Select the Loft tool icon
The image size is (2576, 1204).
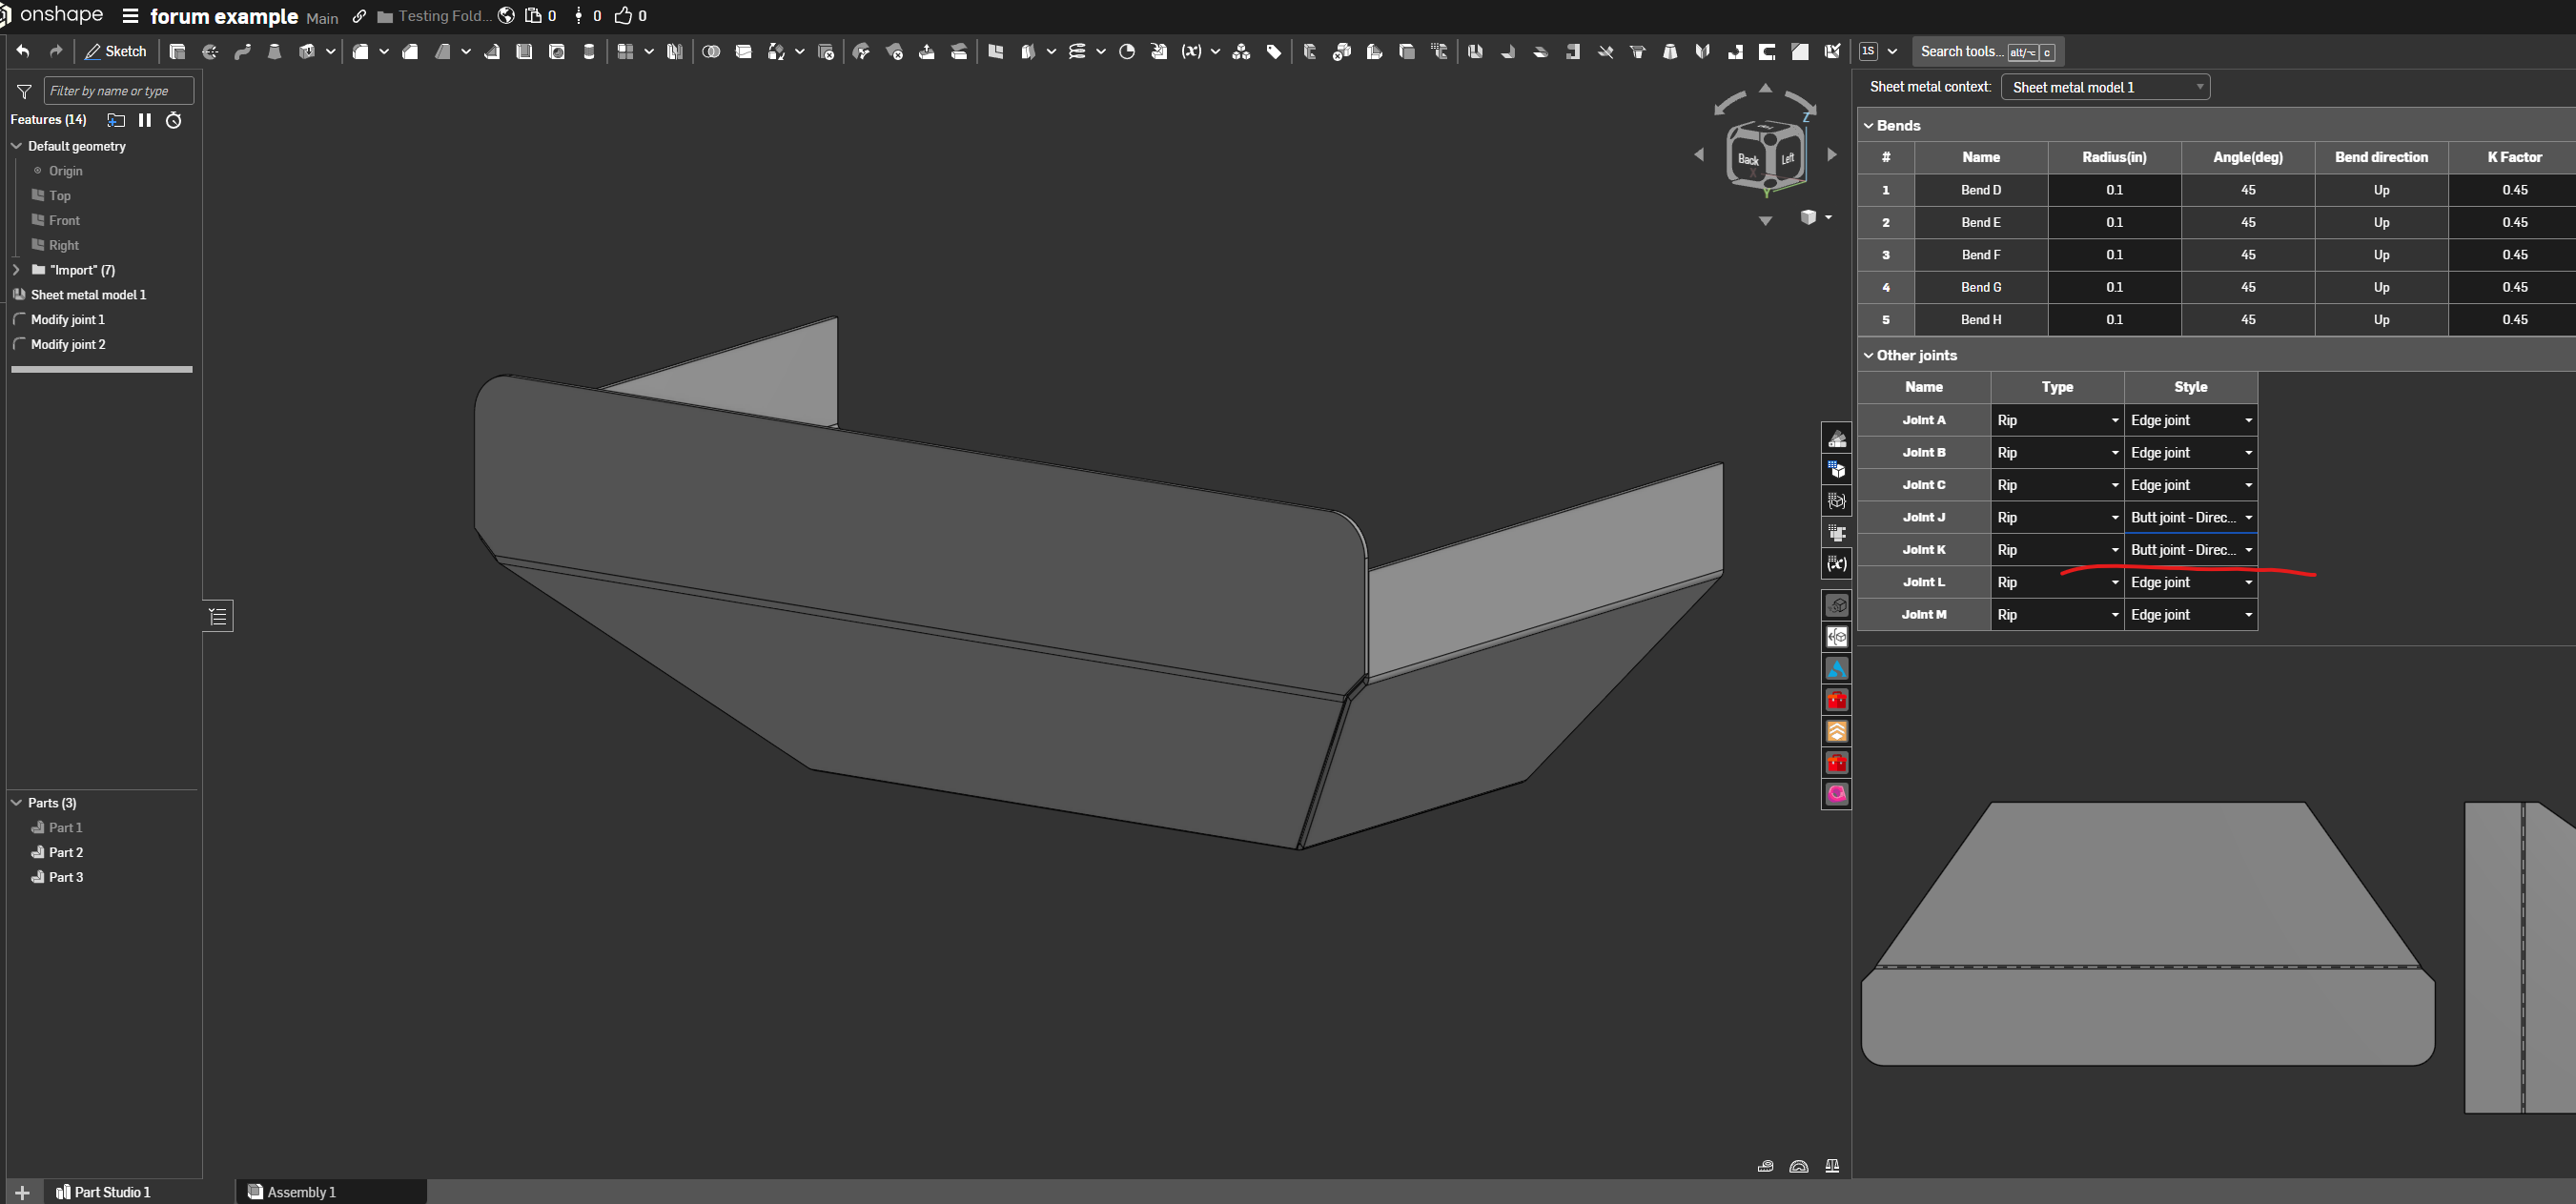274,51
